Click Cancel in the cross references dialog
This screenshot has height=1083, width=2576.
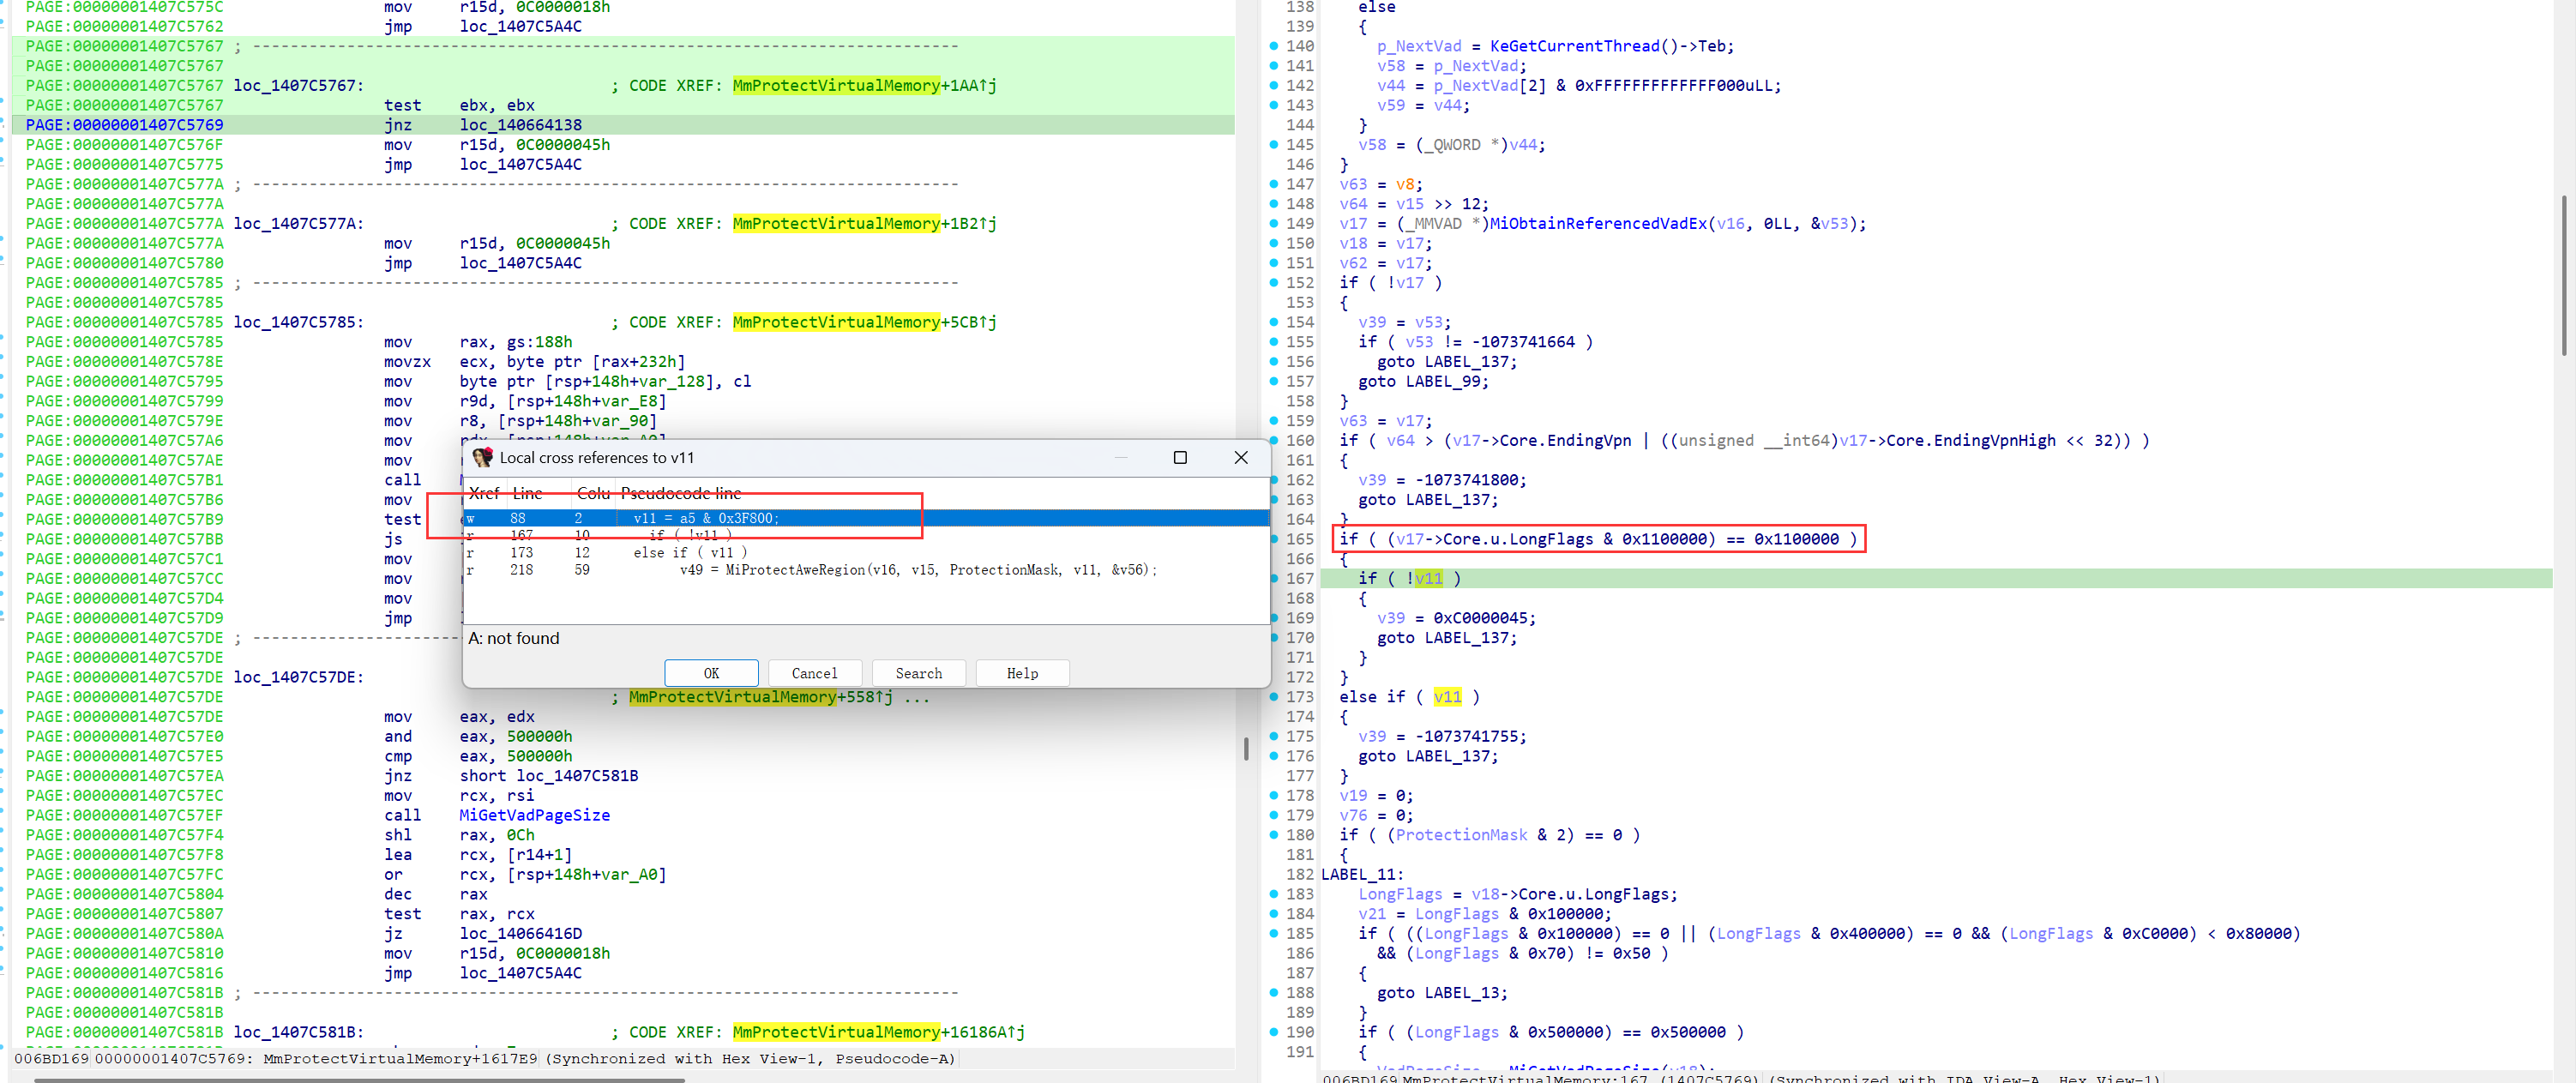[814, 673]
